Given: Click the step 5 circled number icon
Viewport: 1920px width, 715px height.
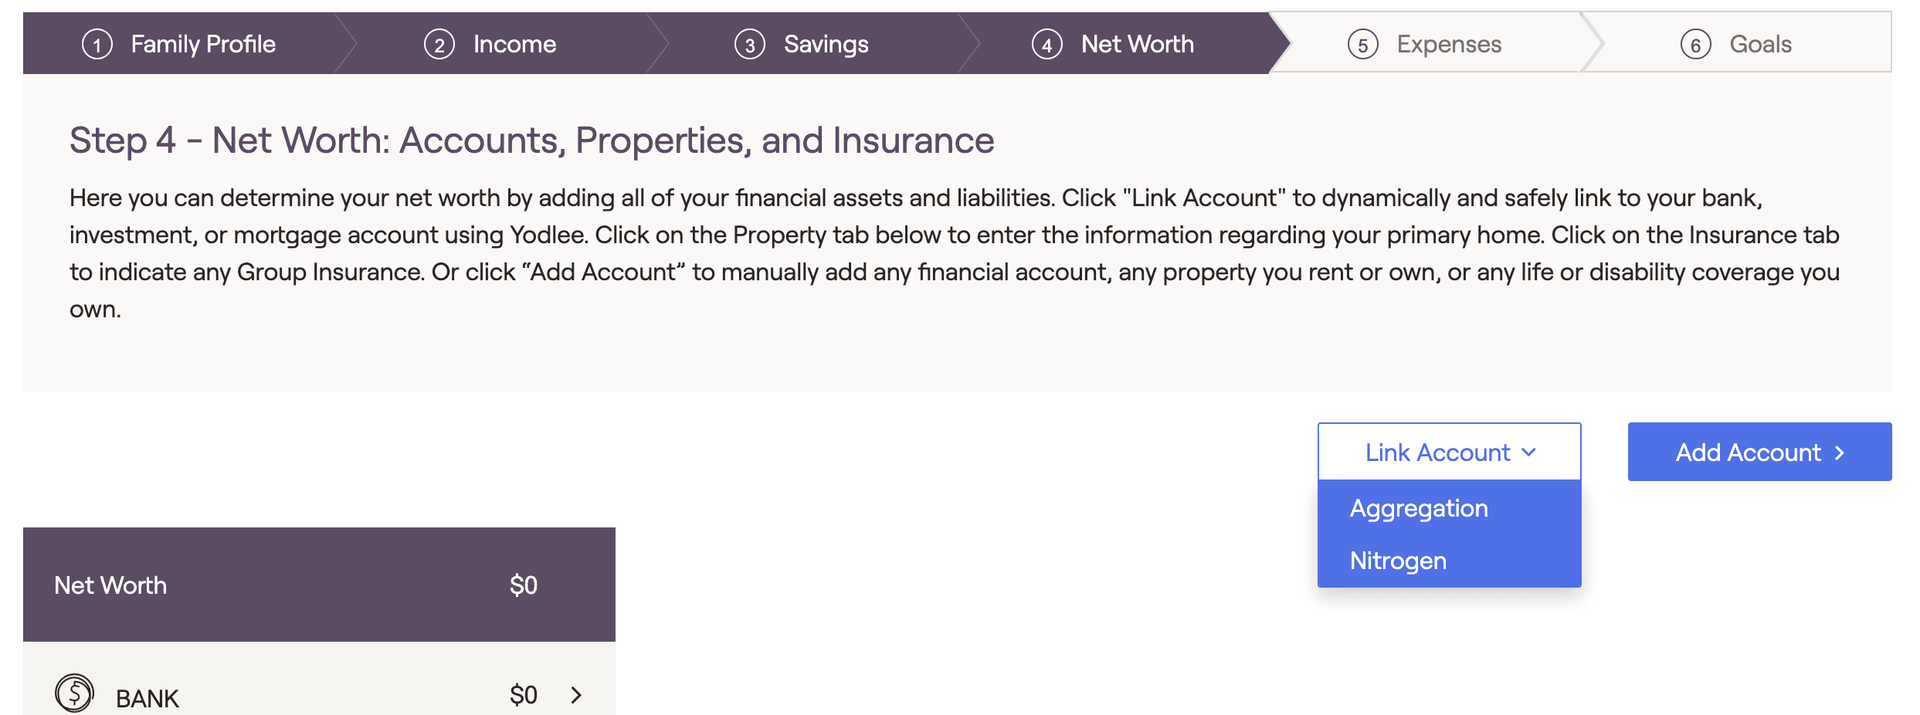Looking at the screenshot, I should click(1363, 45).
